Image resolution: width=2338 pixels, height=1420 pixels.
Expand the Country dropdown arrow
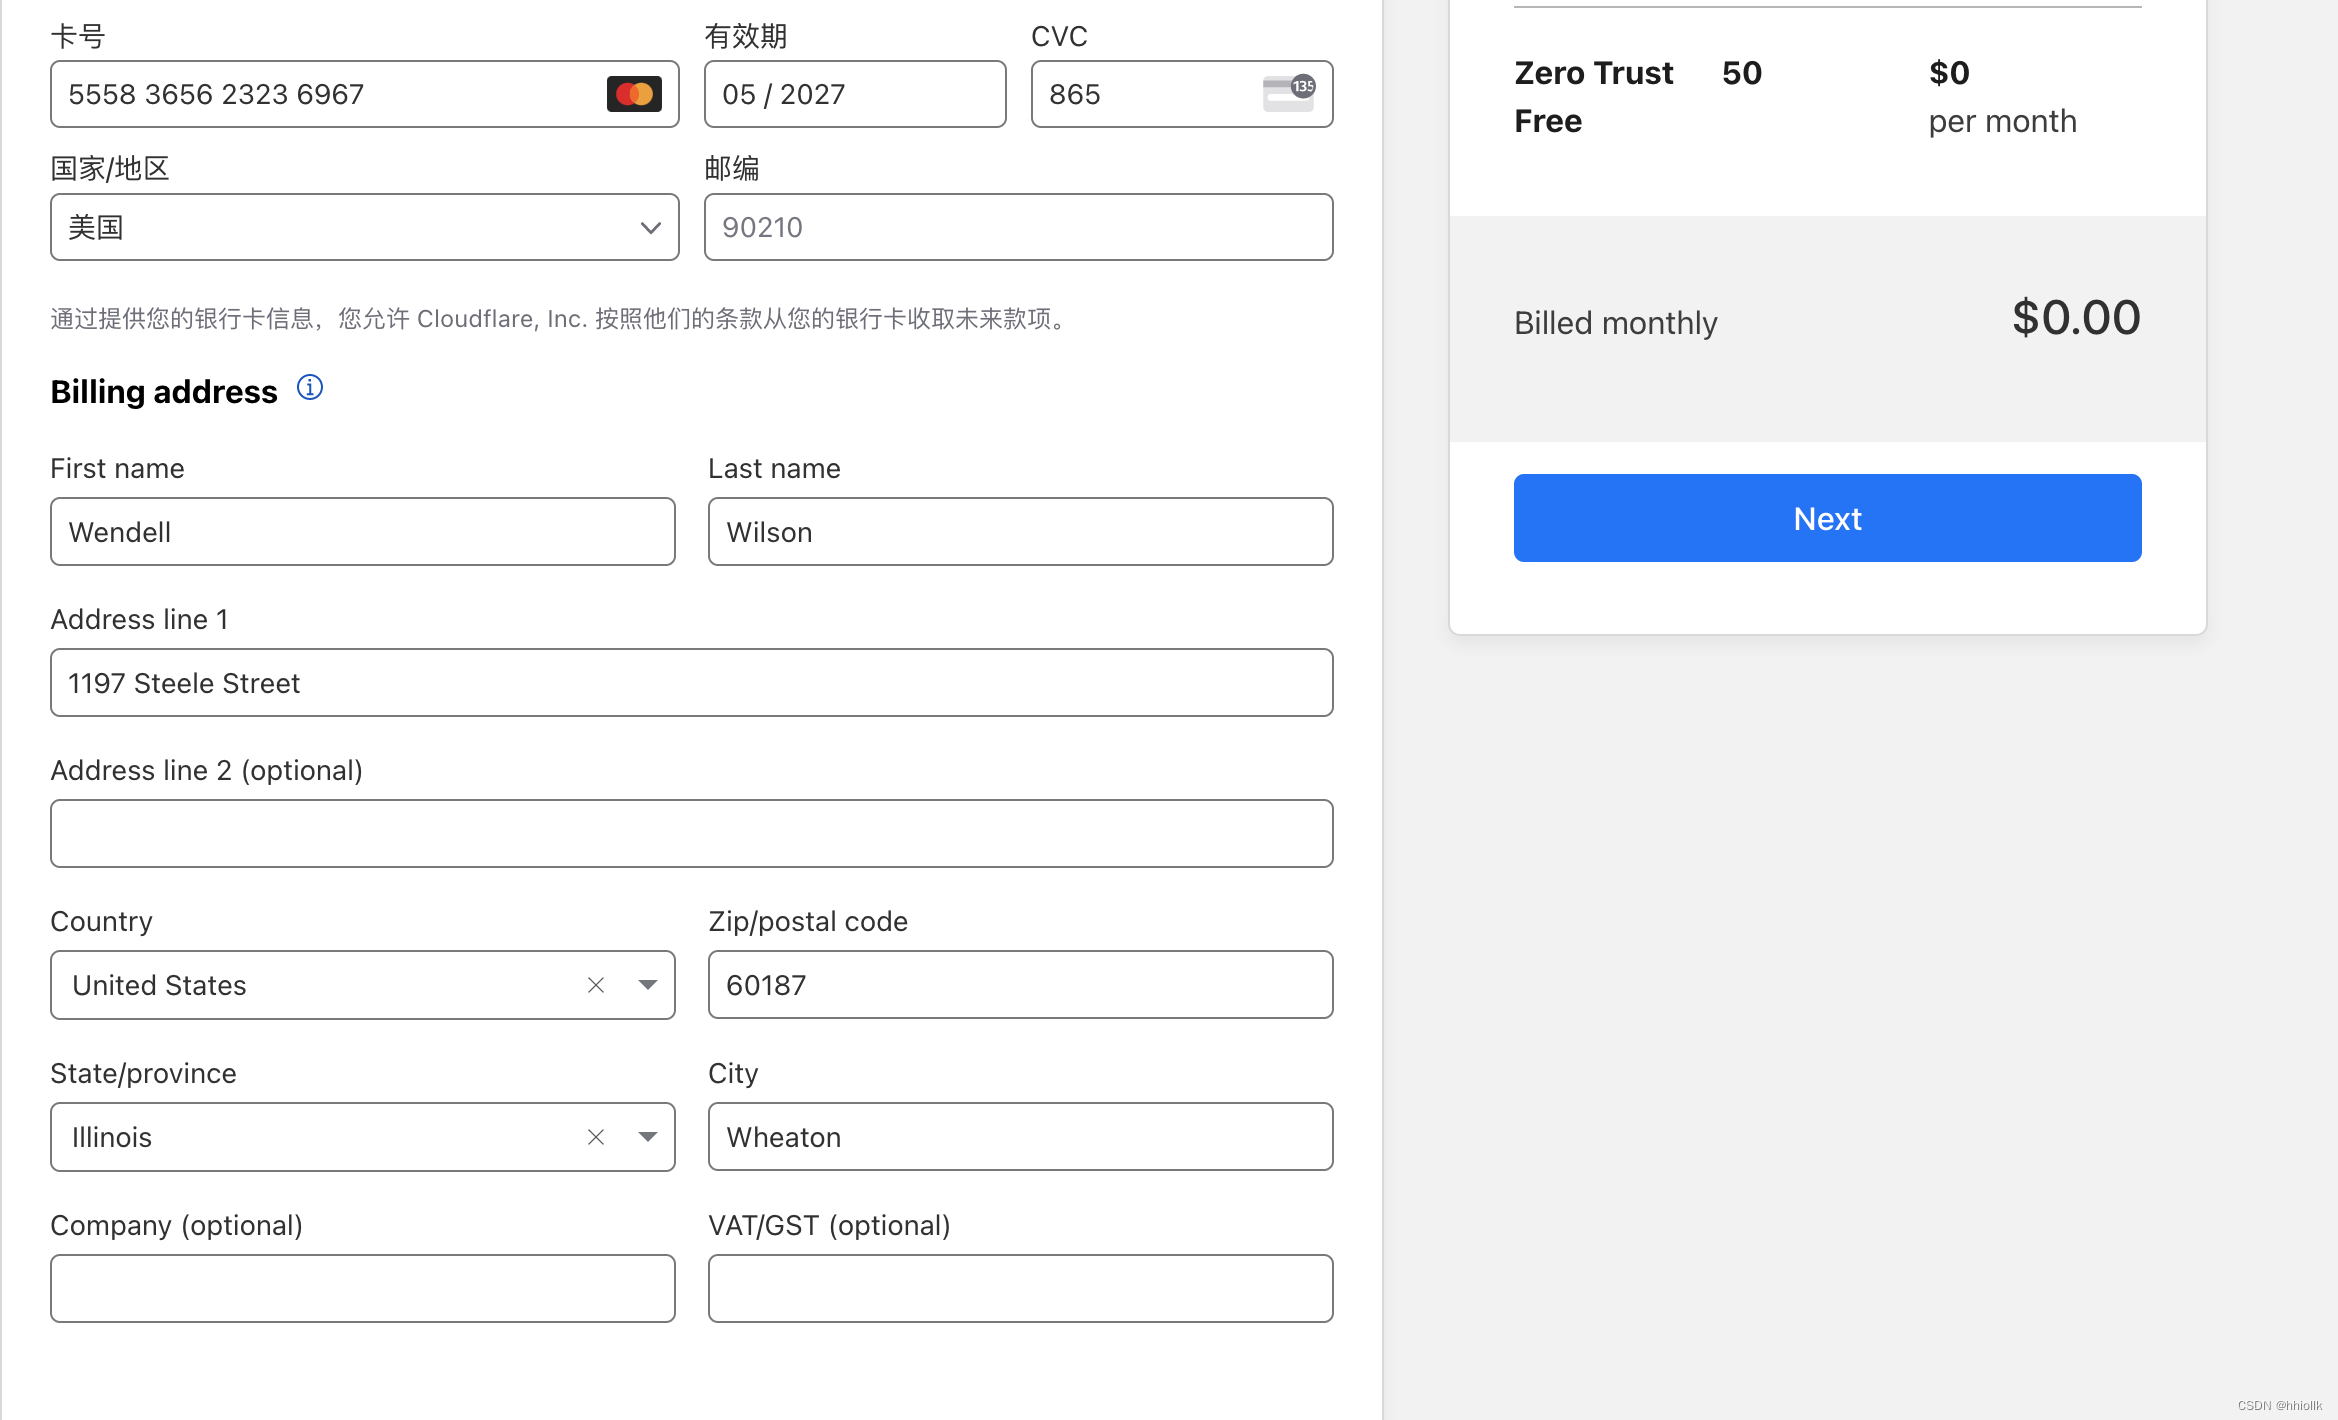pos(648,985)
